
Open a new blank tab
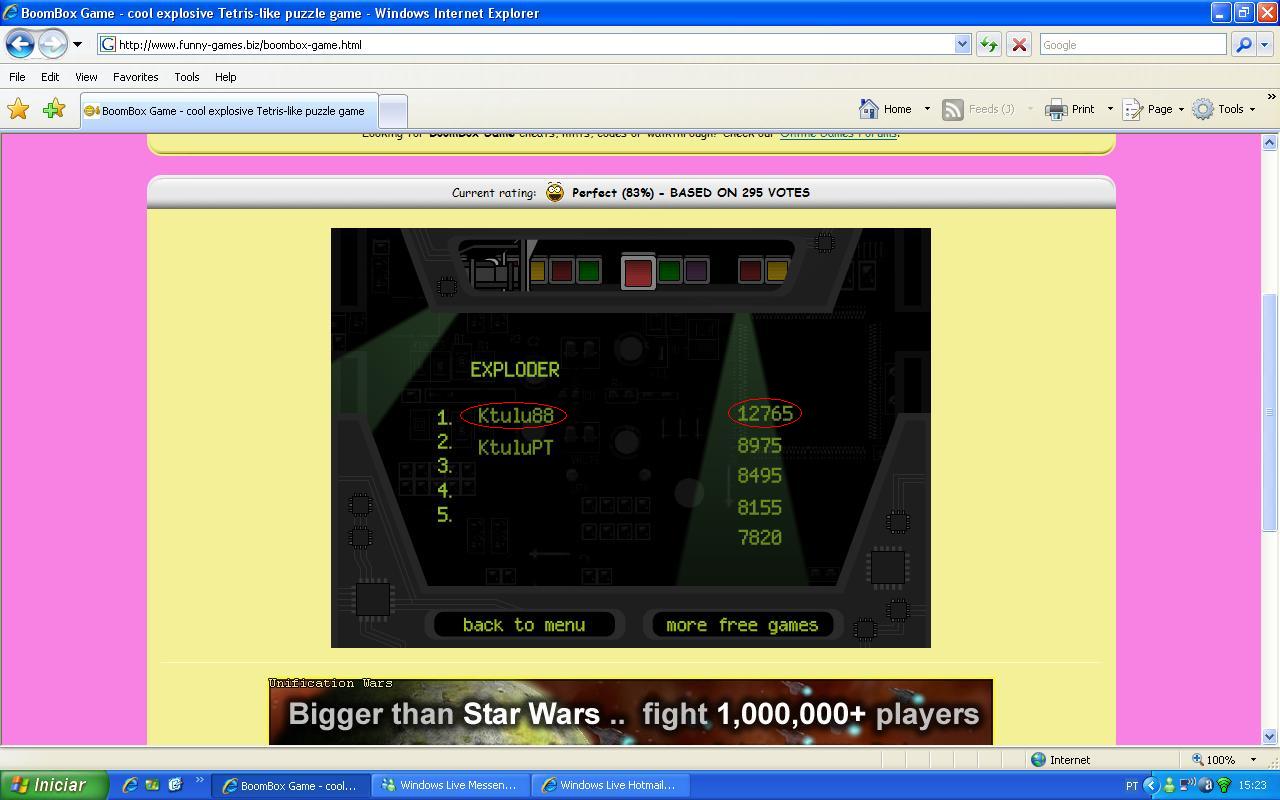tap(394, 111)
